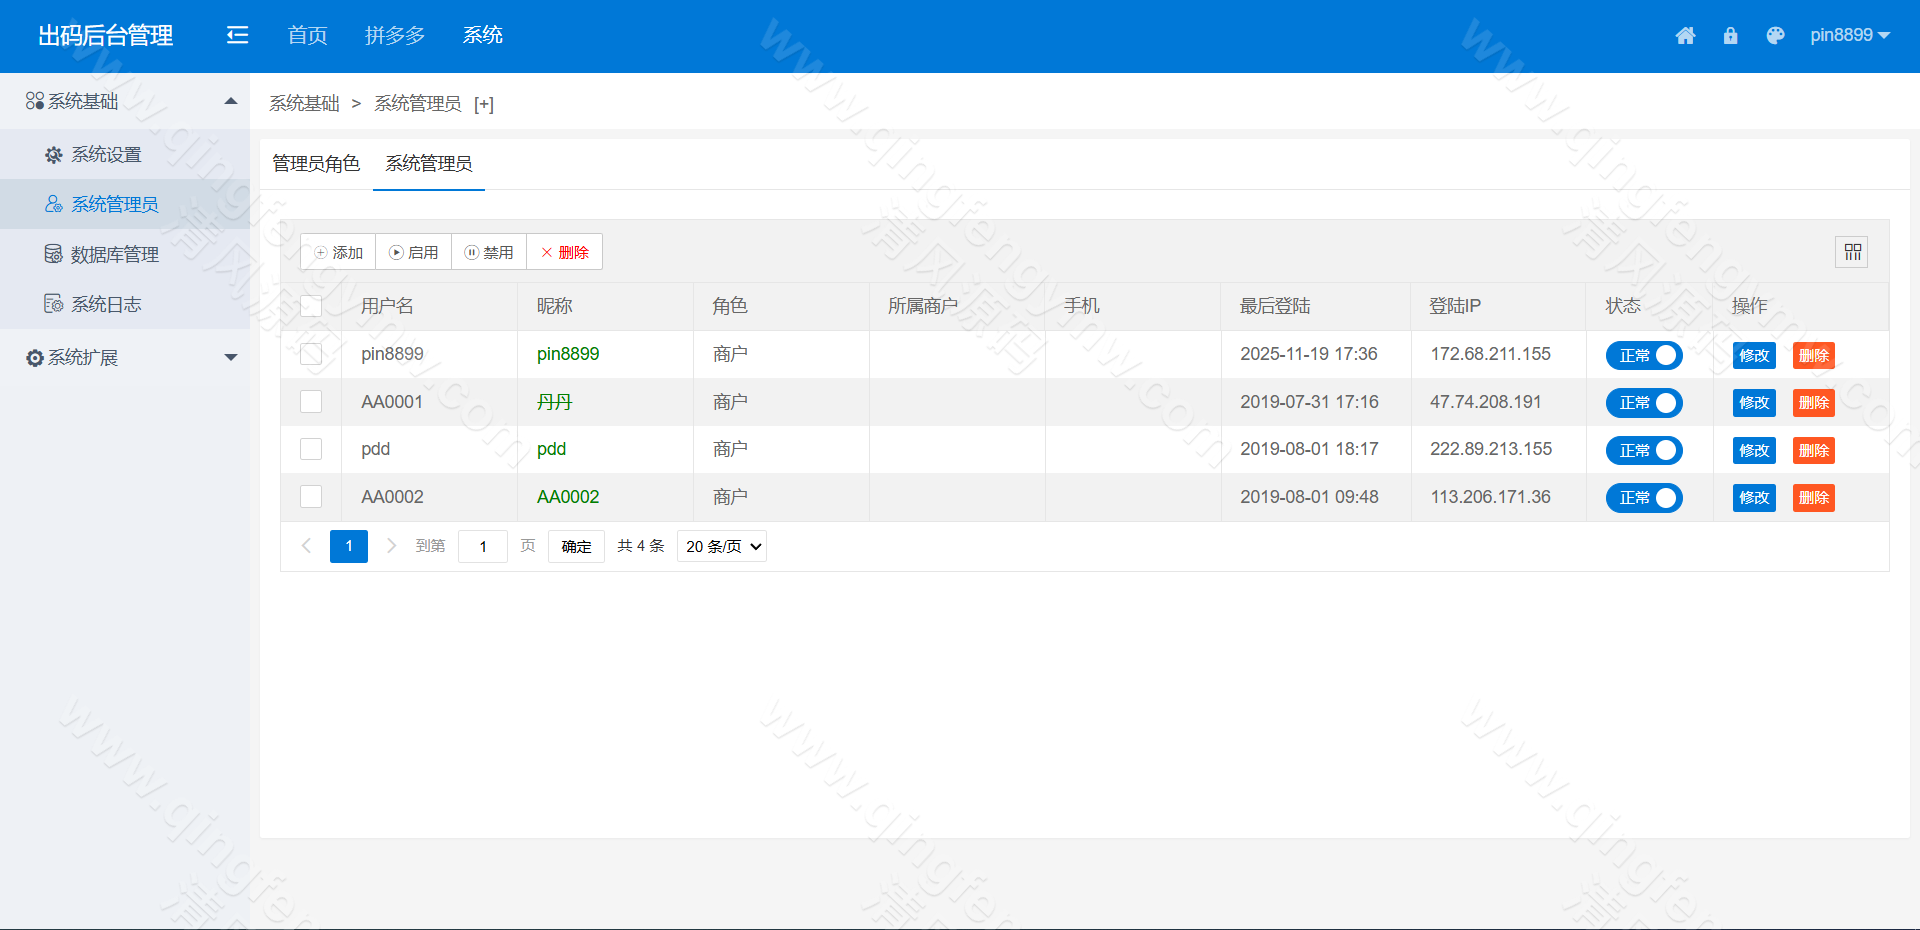Open the 20 条/页 page size dropdown
This screenshot has width=1920, height=930.
[721, 546]
